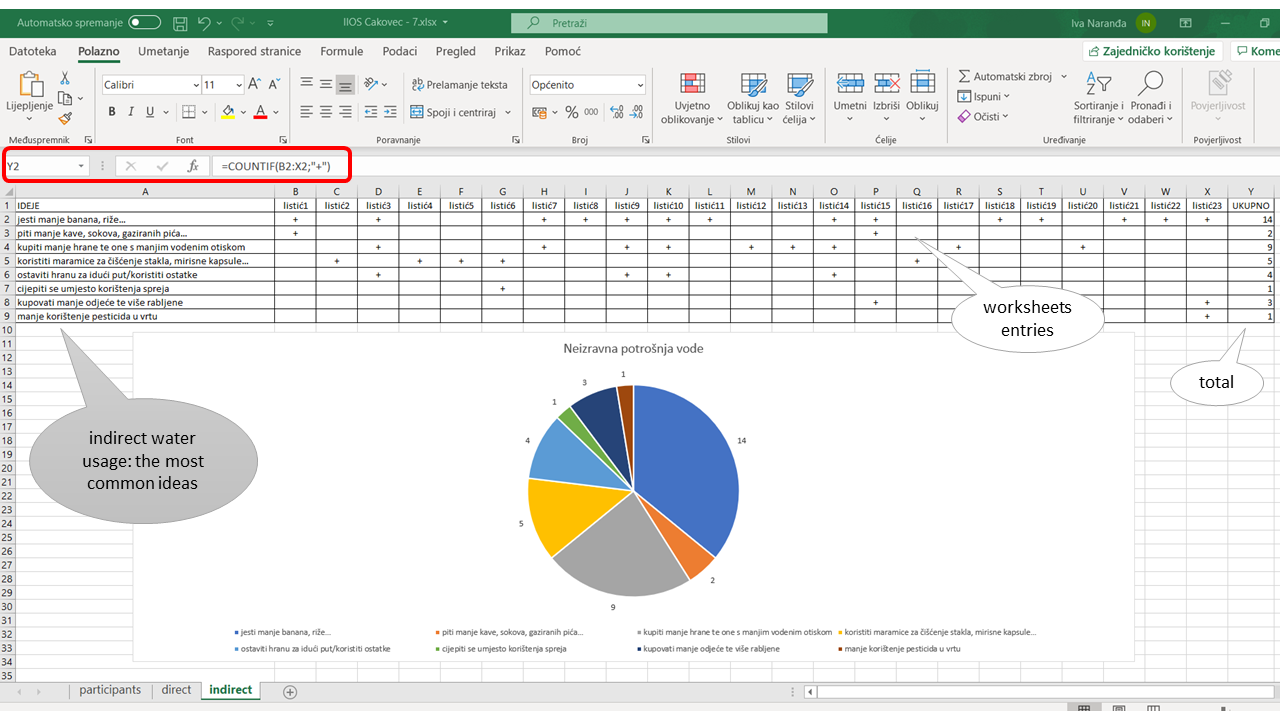The image size is (1280, 720).
Task: Click the Center text horizontally icon
Action: tap(326, 112)
